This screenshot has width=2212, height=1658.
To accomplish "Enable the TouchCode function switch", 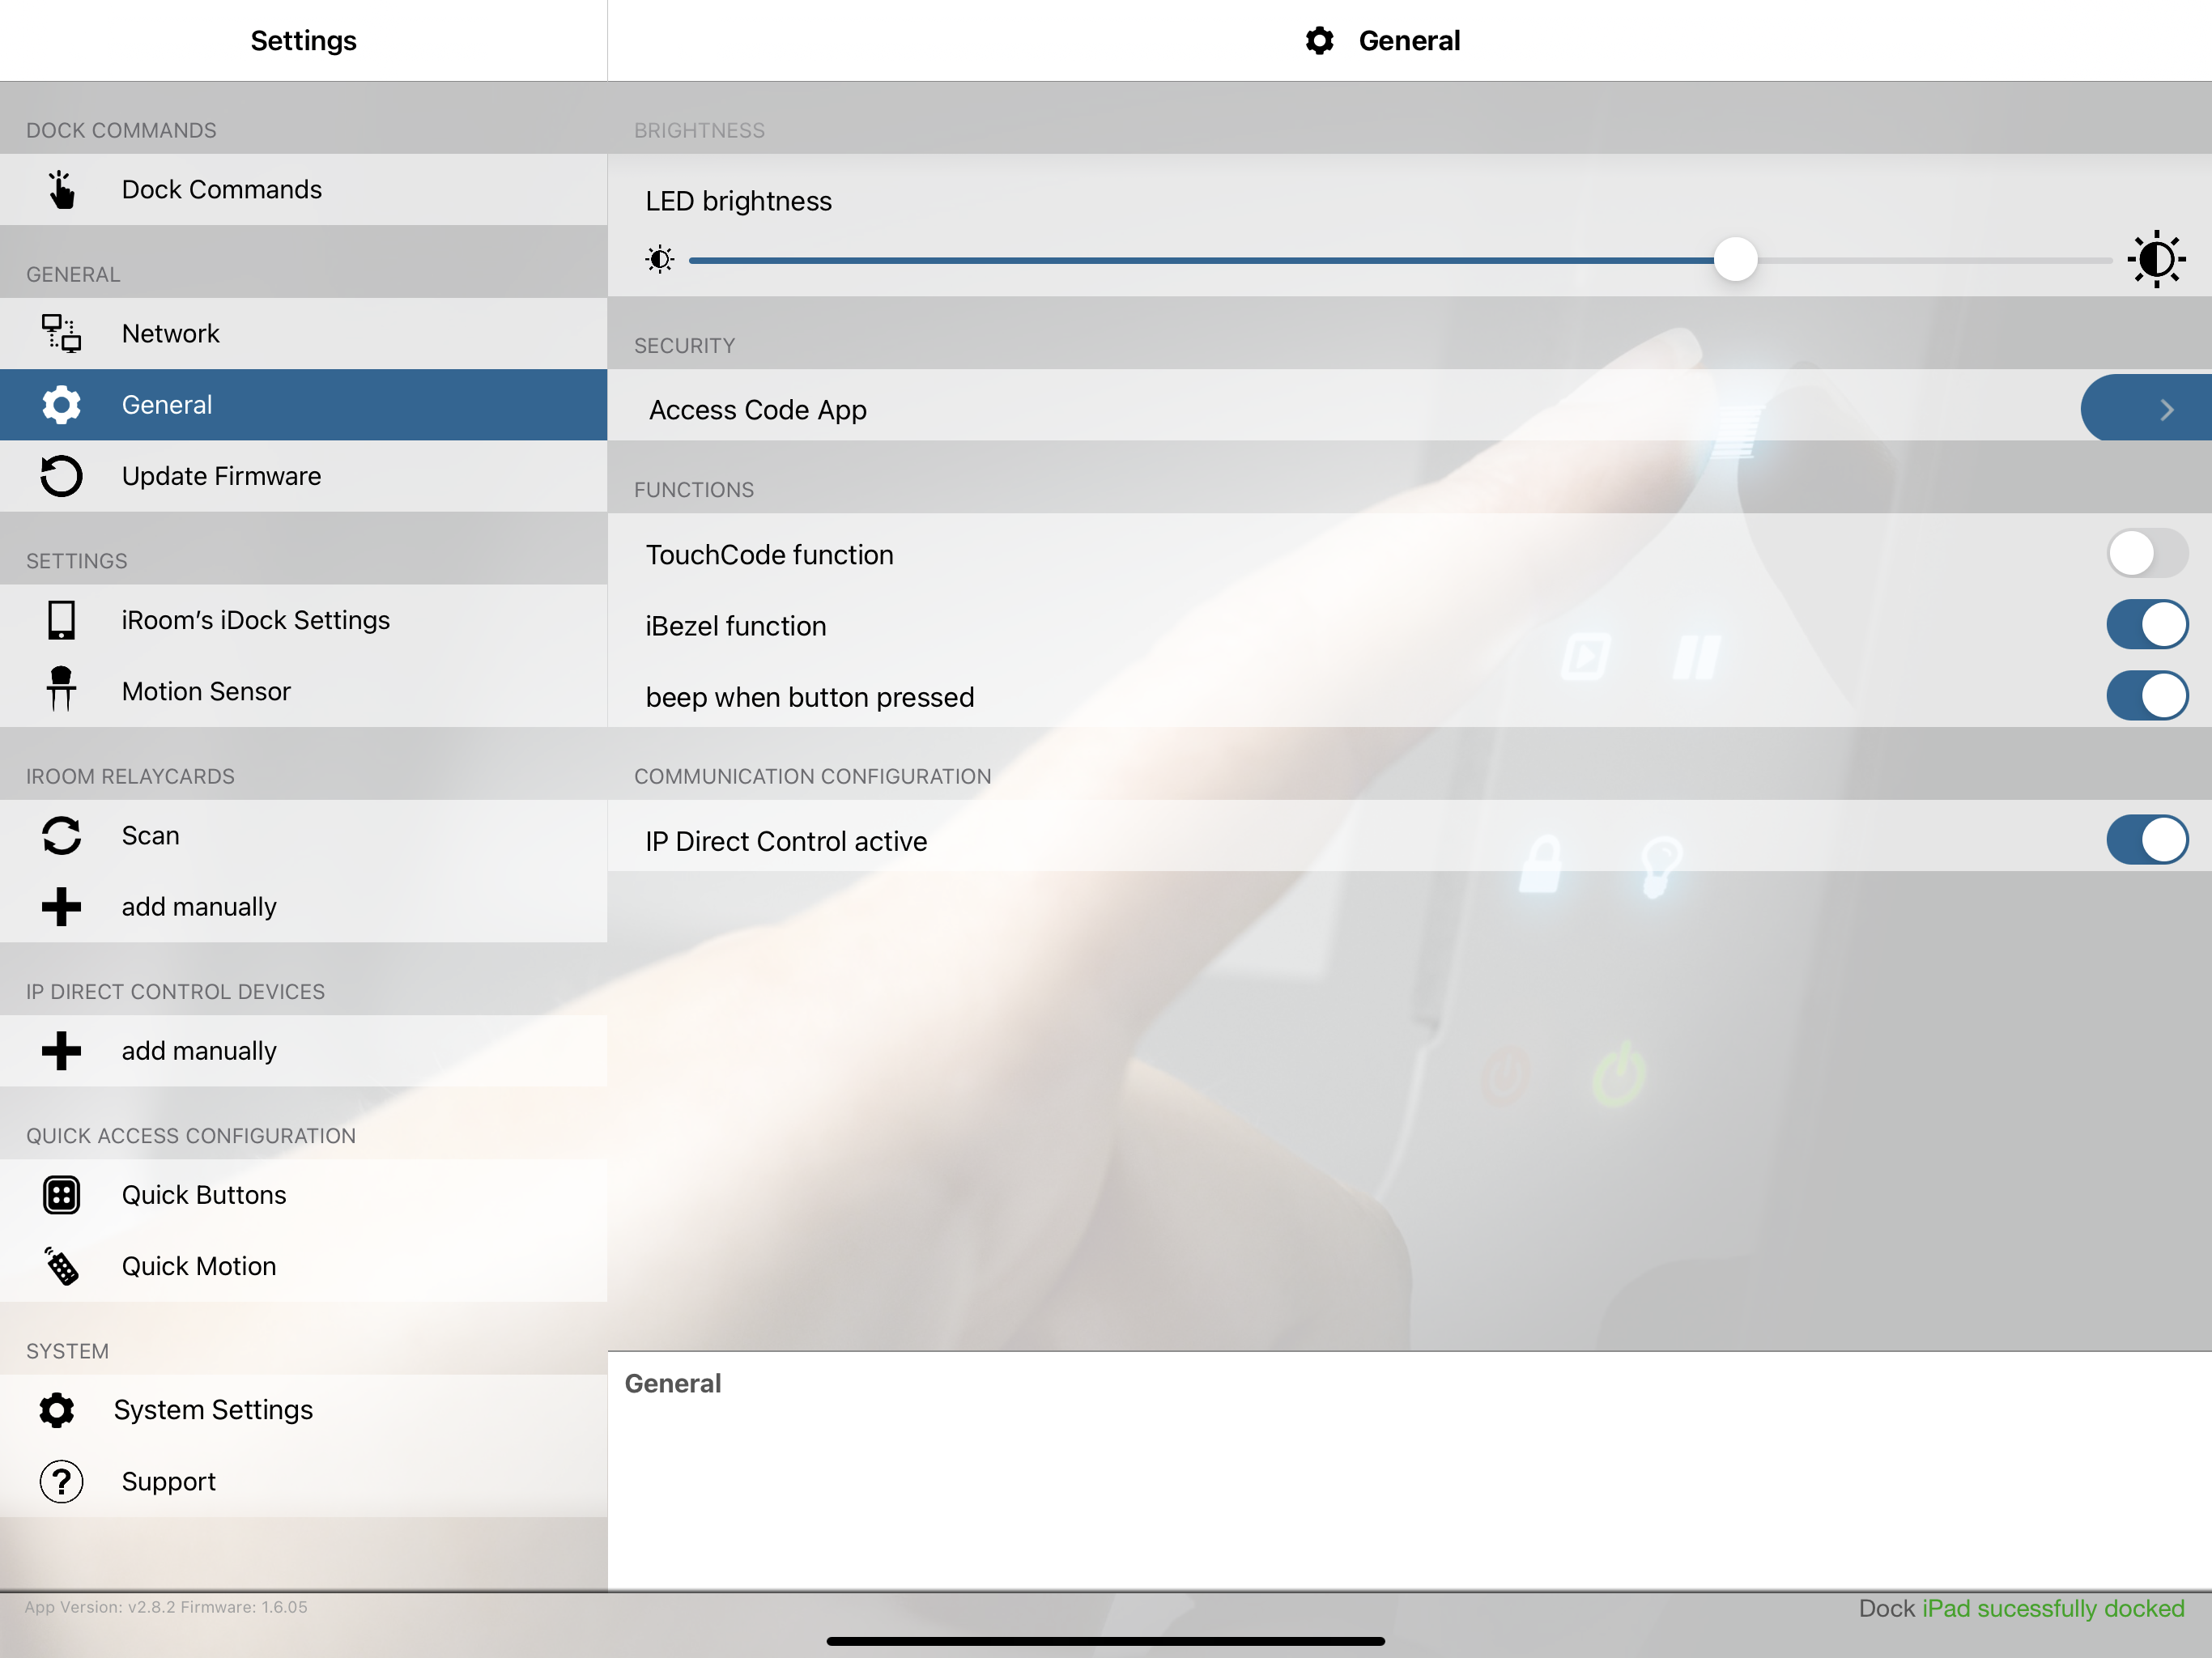I will point(2147,553).
